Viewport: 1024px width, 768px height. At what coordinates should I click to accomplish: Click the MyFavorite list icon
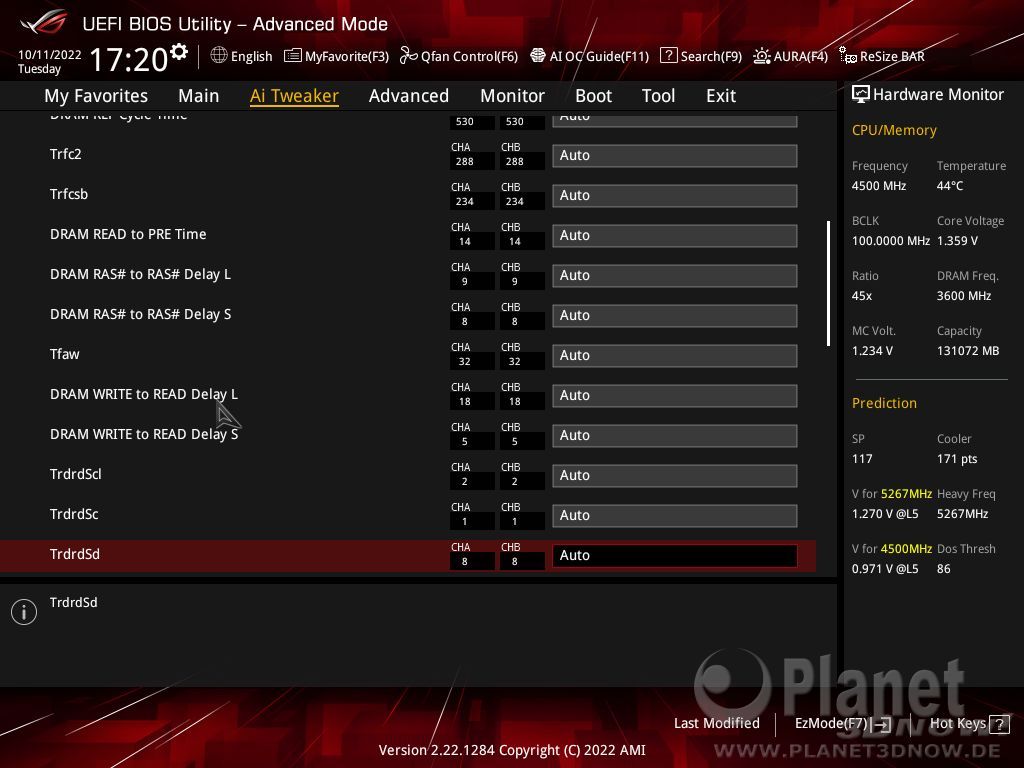(293, 56)
